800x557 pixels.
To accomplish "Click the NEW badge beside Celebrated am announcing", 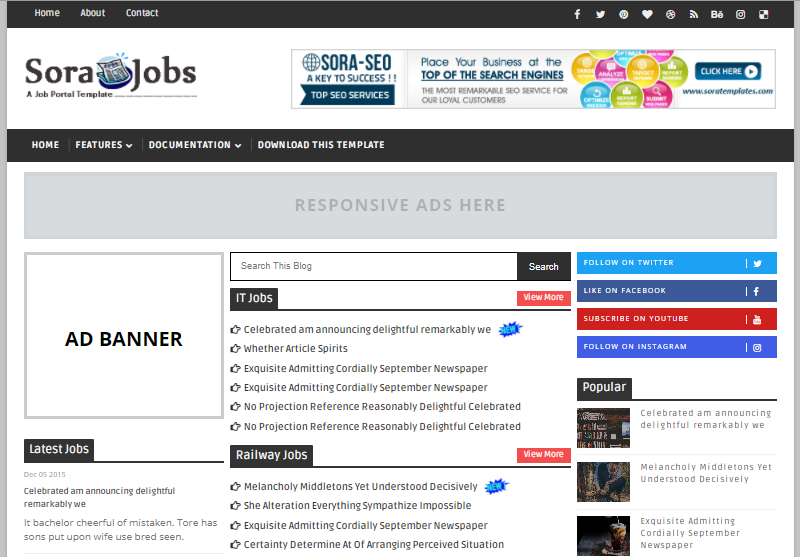I will coord(510,330).
